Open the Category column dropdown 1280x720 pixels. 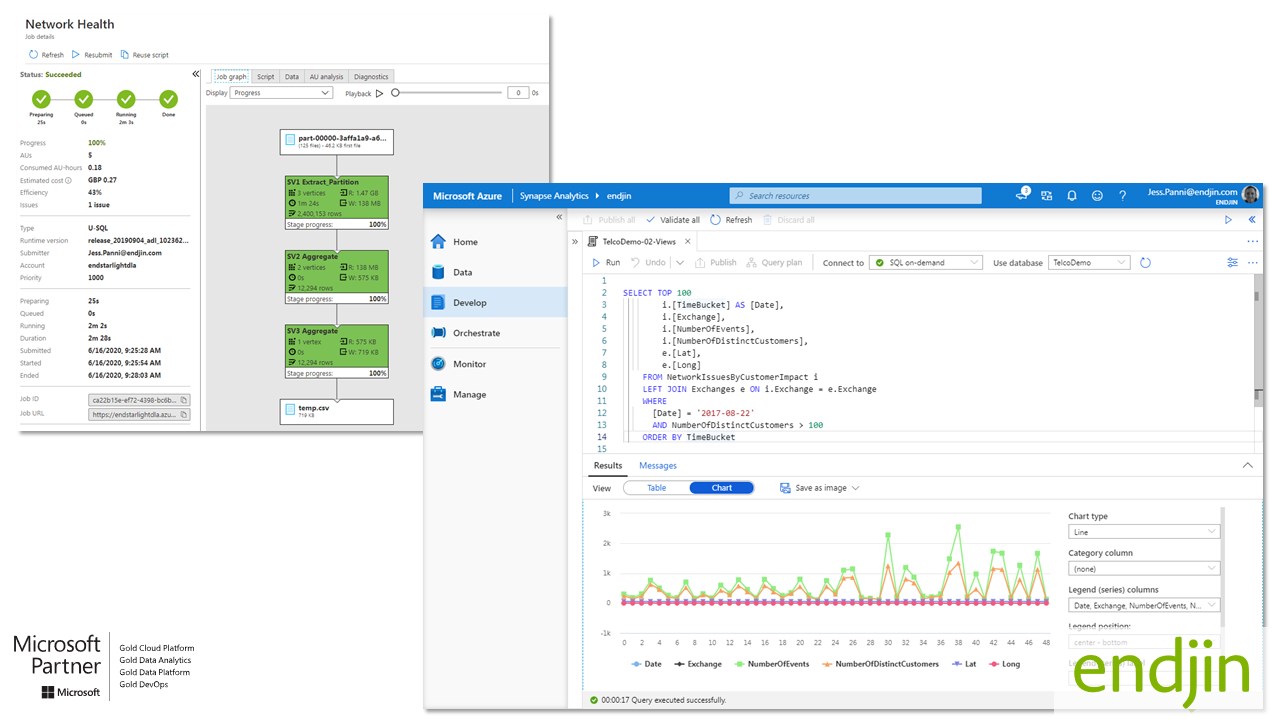[1144, 568]
